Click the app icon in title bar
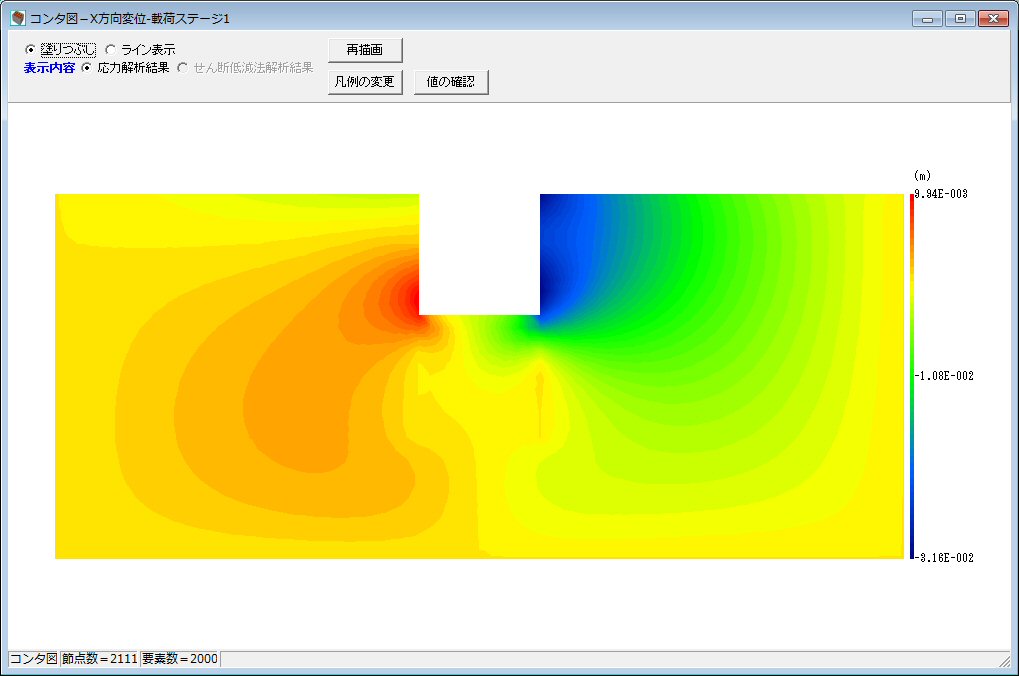 pyautogui.click(x=18, y=18)
